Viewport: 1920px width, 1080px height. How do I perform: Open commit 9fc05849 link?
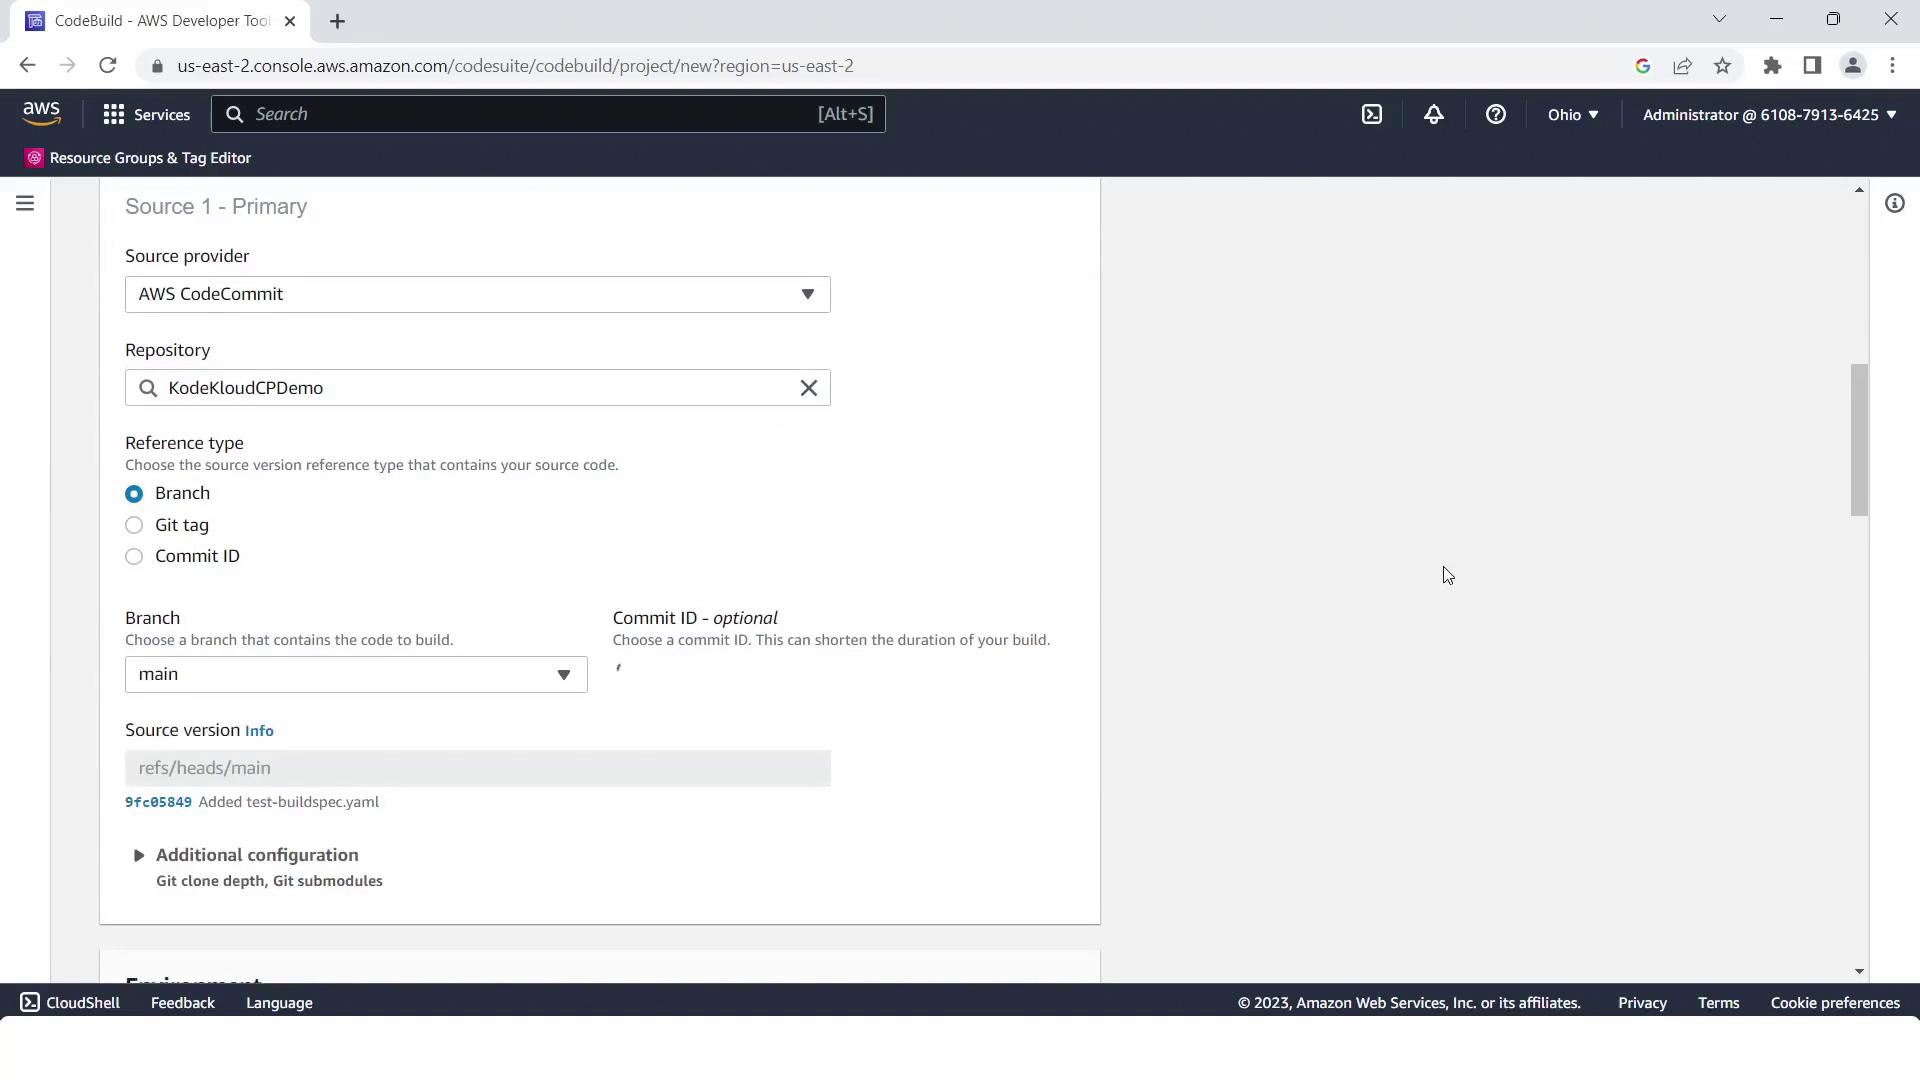pos(158,802)
